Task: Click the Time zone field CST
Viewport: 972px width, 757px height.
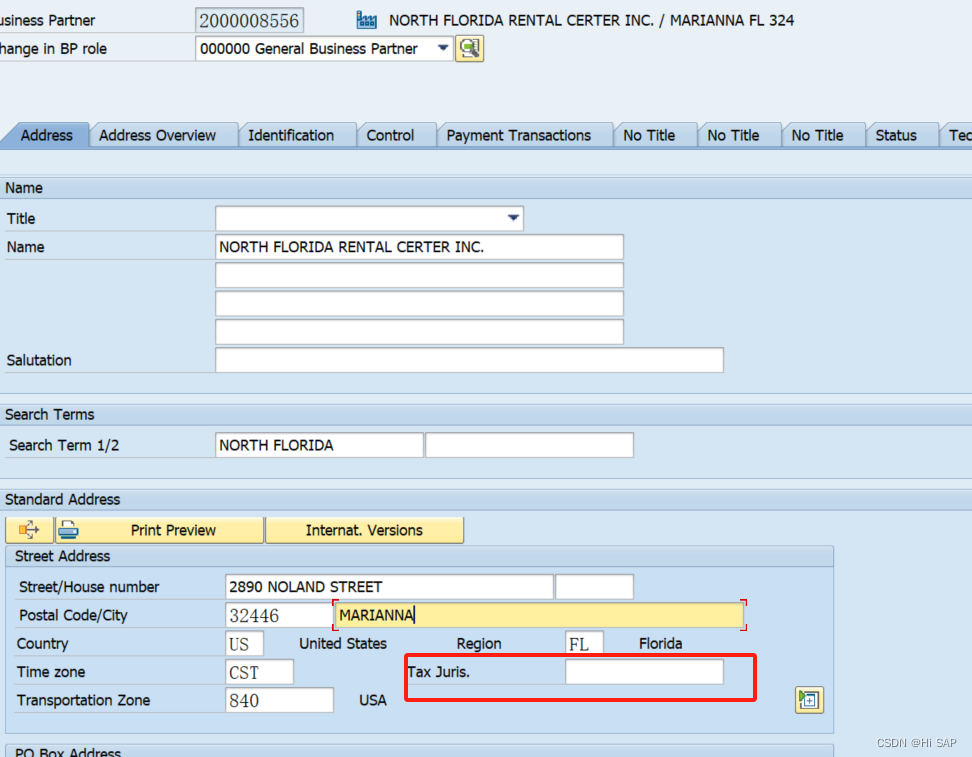Action: pyautogui.click(x=259, y=672)
